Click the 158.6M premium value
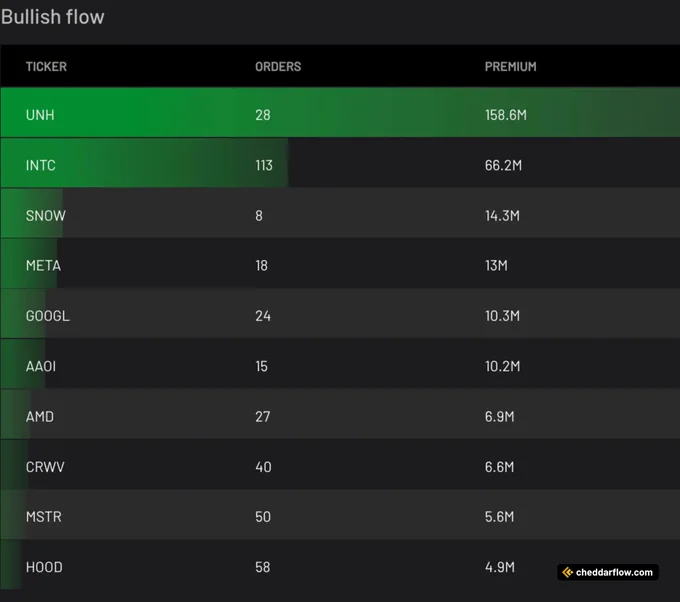Viewport: 680px width, 602px height. 506,115
